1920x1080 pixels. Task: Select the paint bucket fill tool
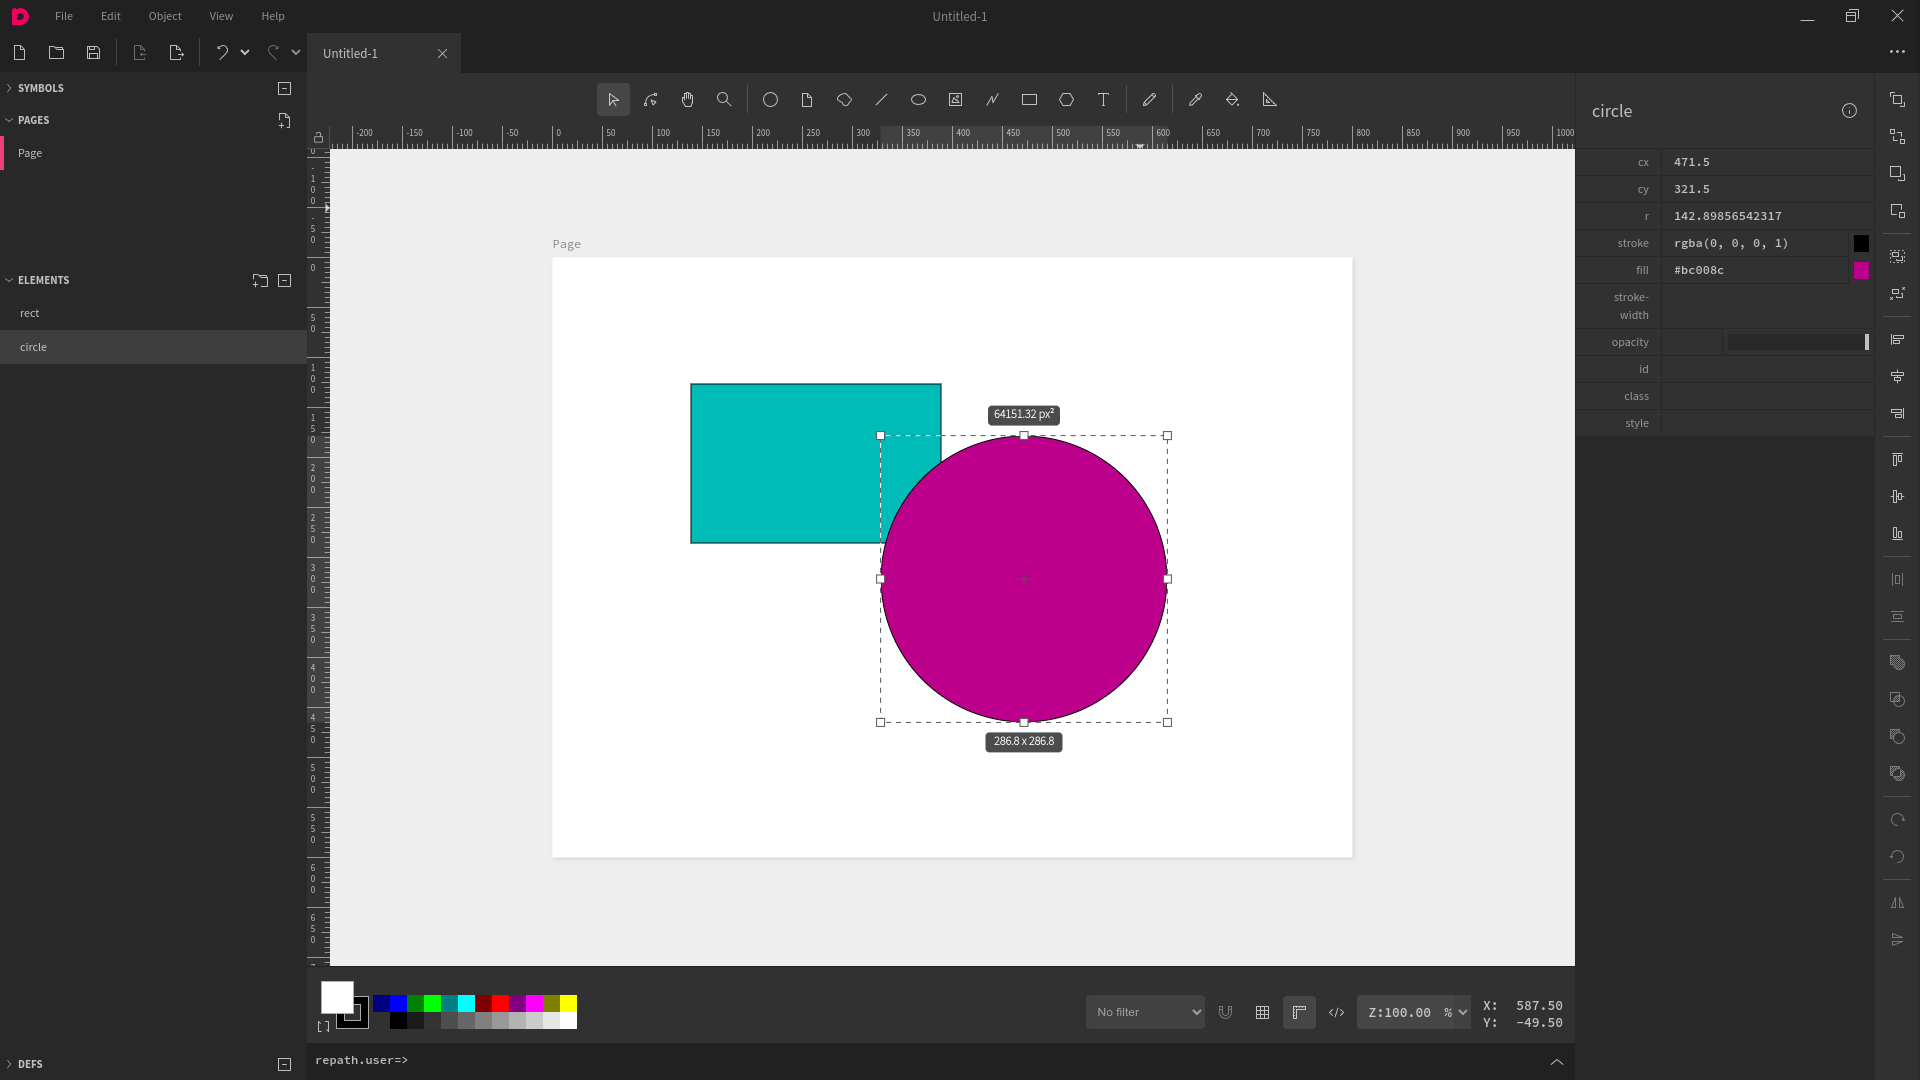click(1232, 100)
